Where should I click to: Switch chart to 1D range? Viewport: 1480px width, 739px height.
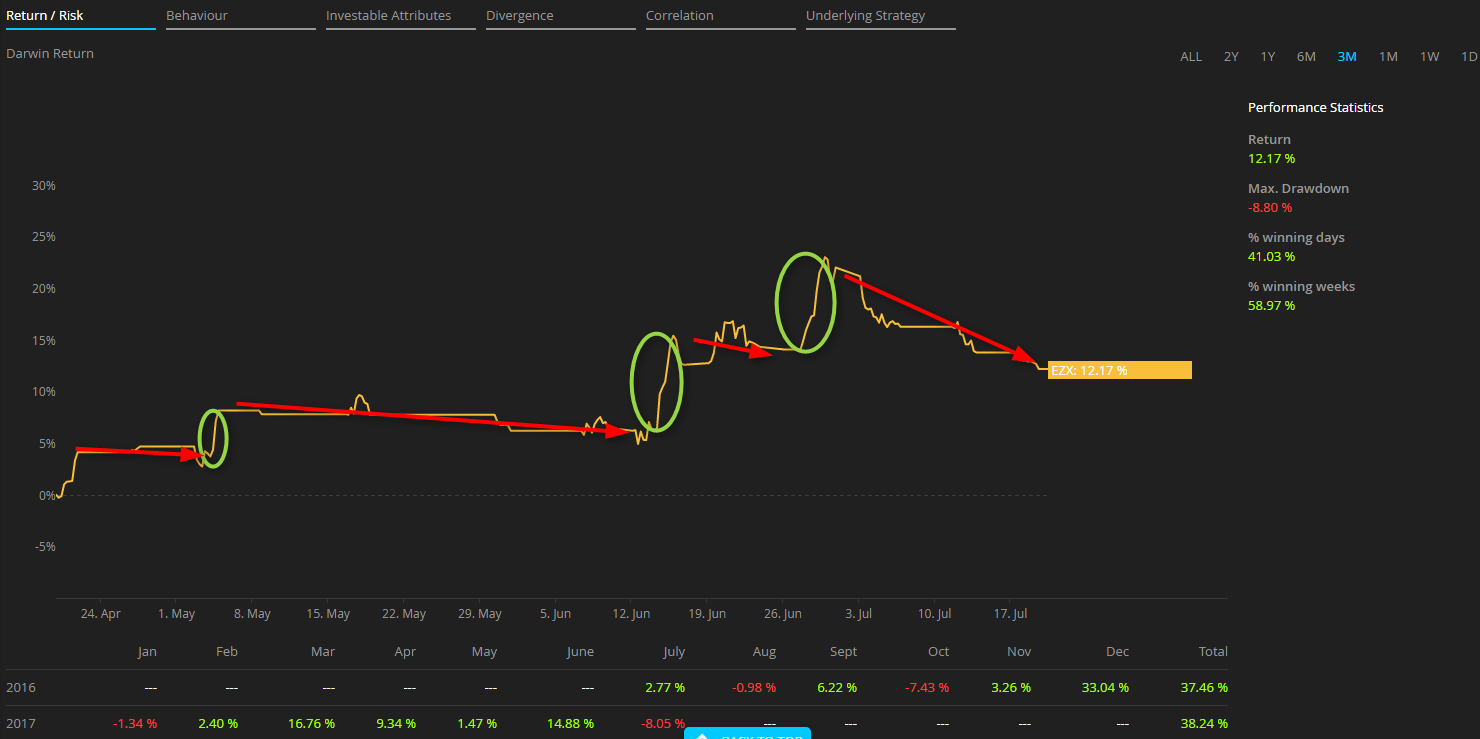[x=1469, y=56]
